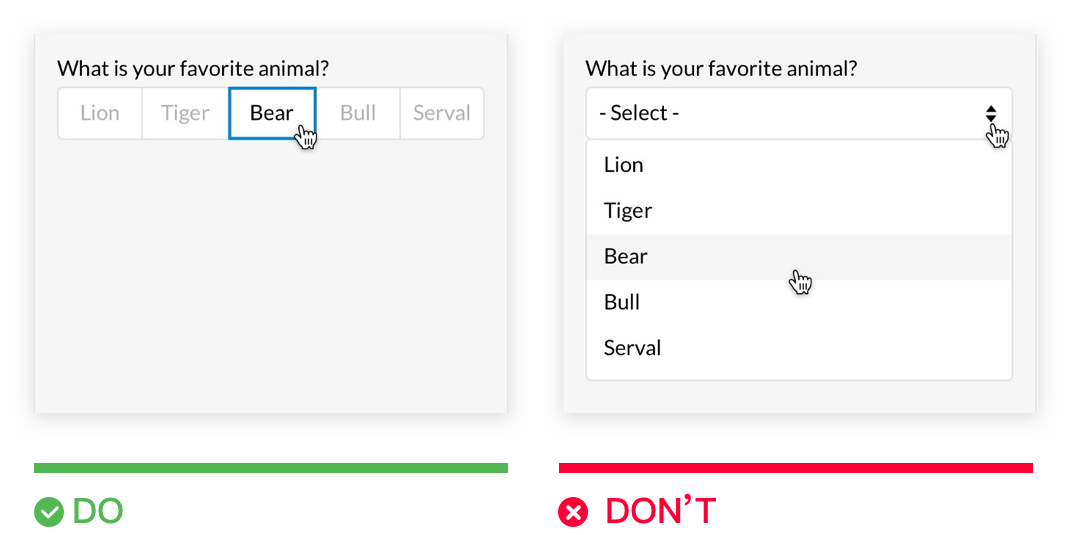Click the green DO checkmark icon

[49, 512]
